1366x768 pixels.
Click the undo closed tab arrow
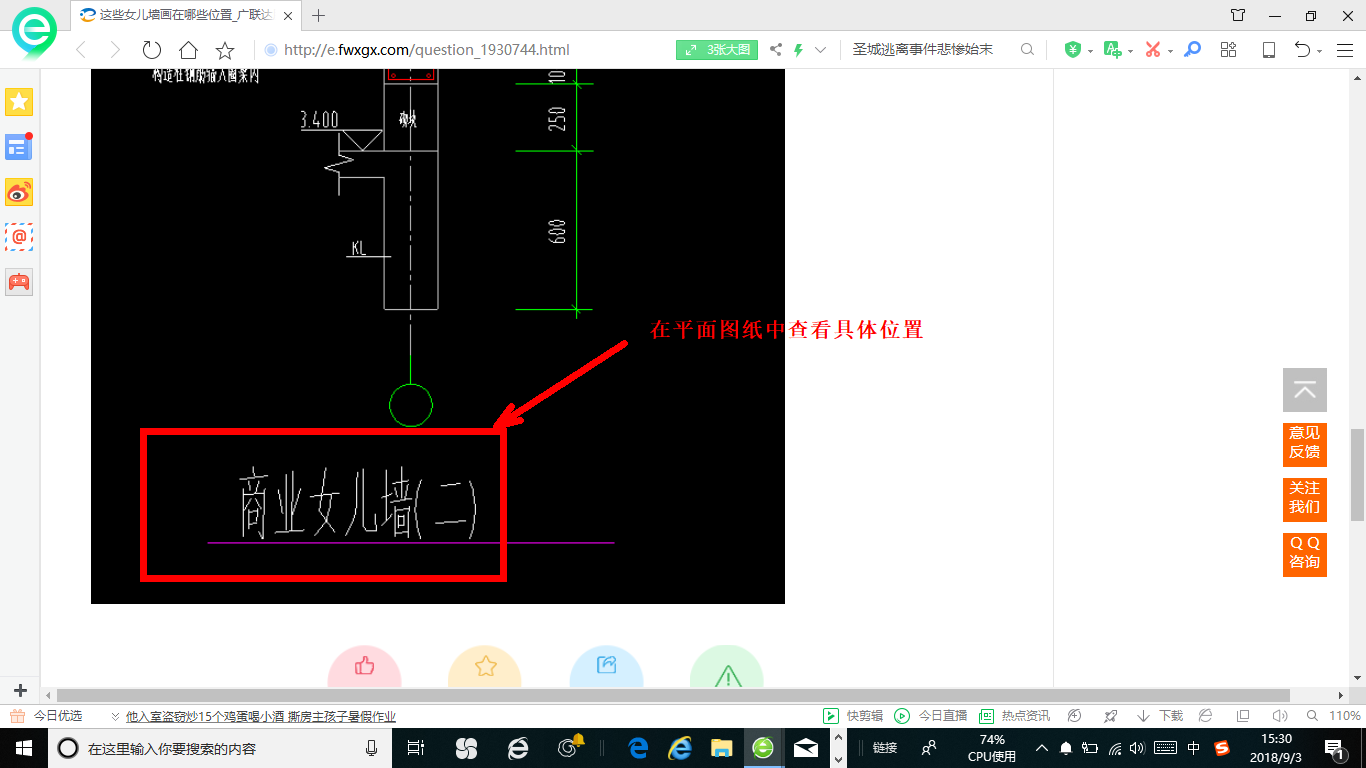click(1302, 50)
